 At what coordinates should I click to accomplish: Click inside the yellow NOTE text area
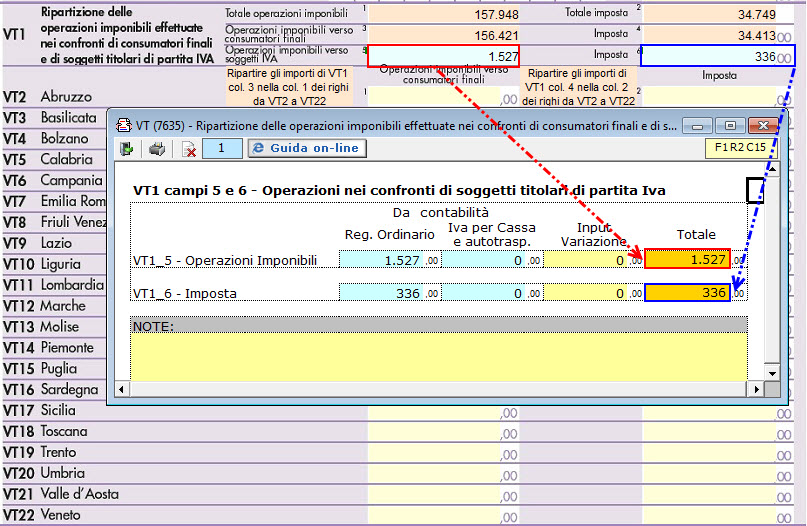click(x=438, y=357)
